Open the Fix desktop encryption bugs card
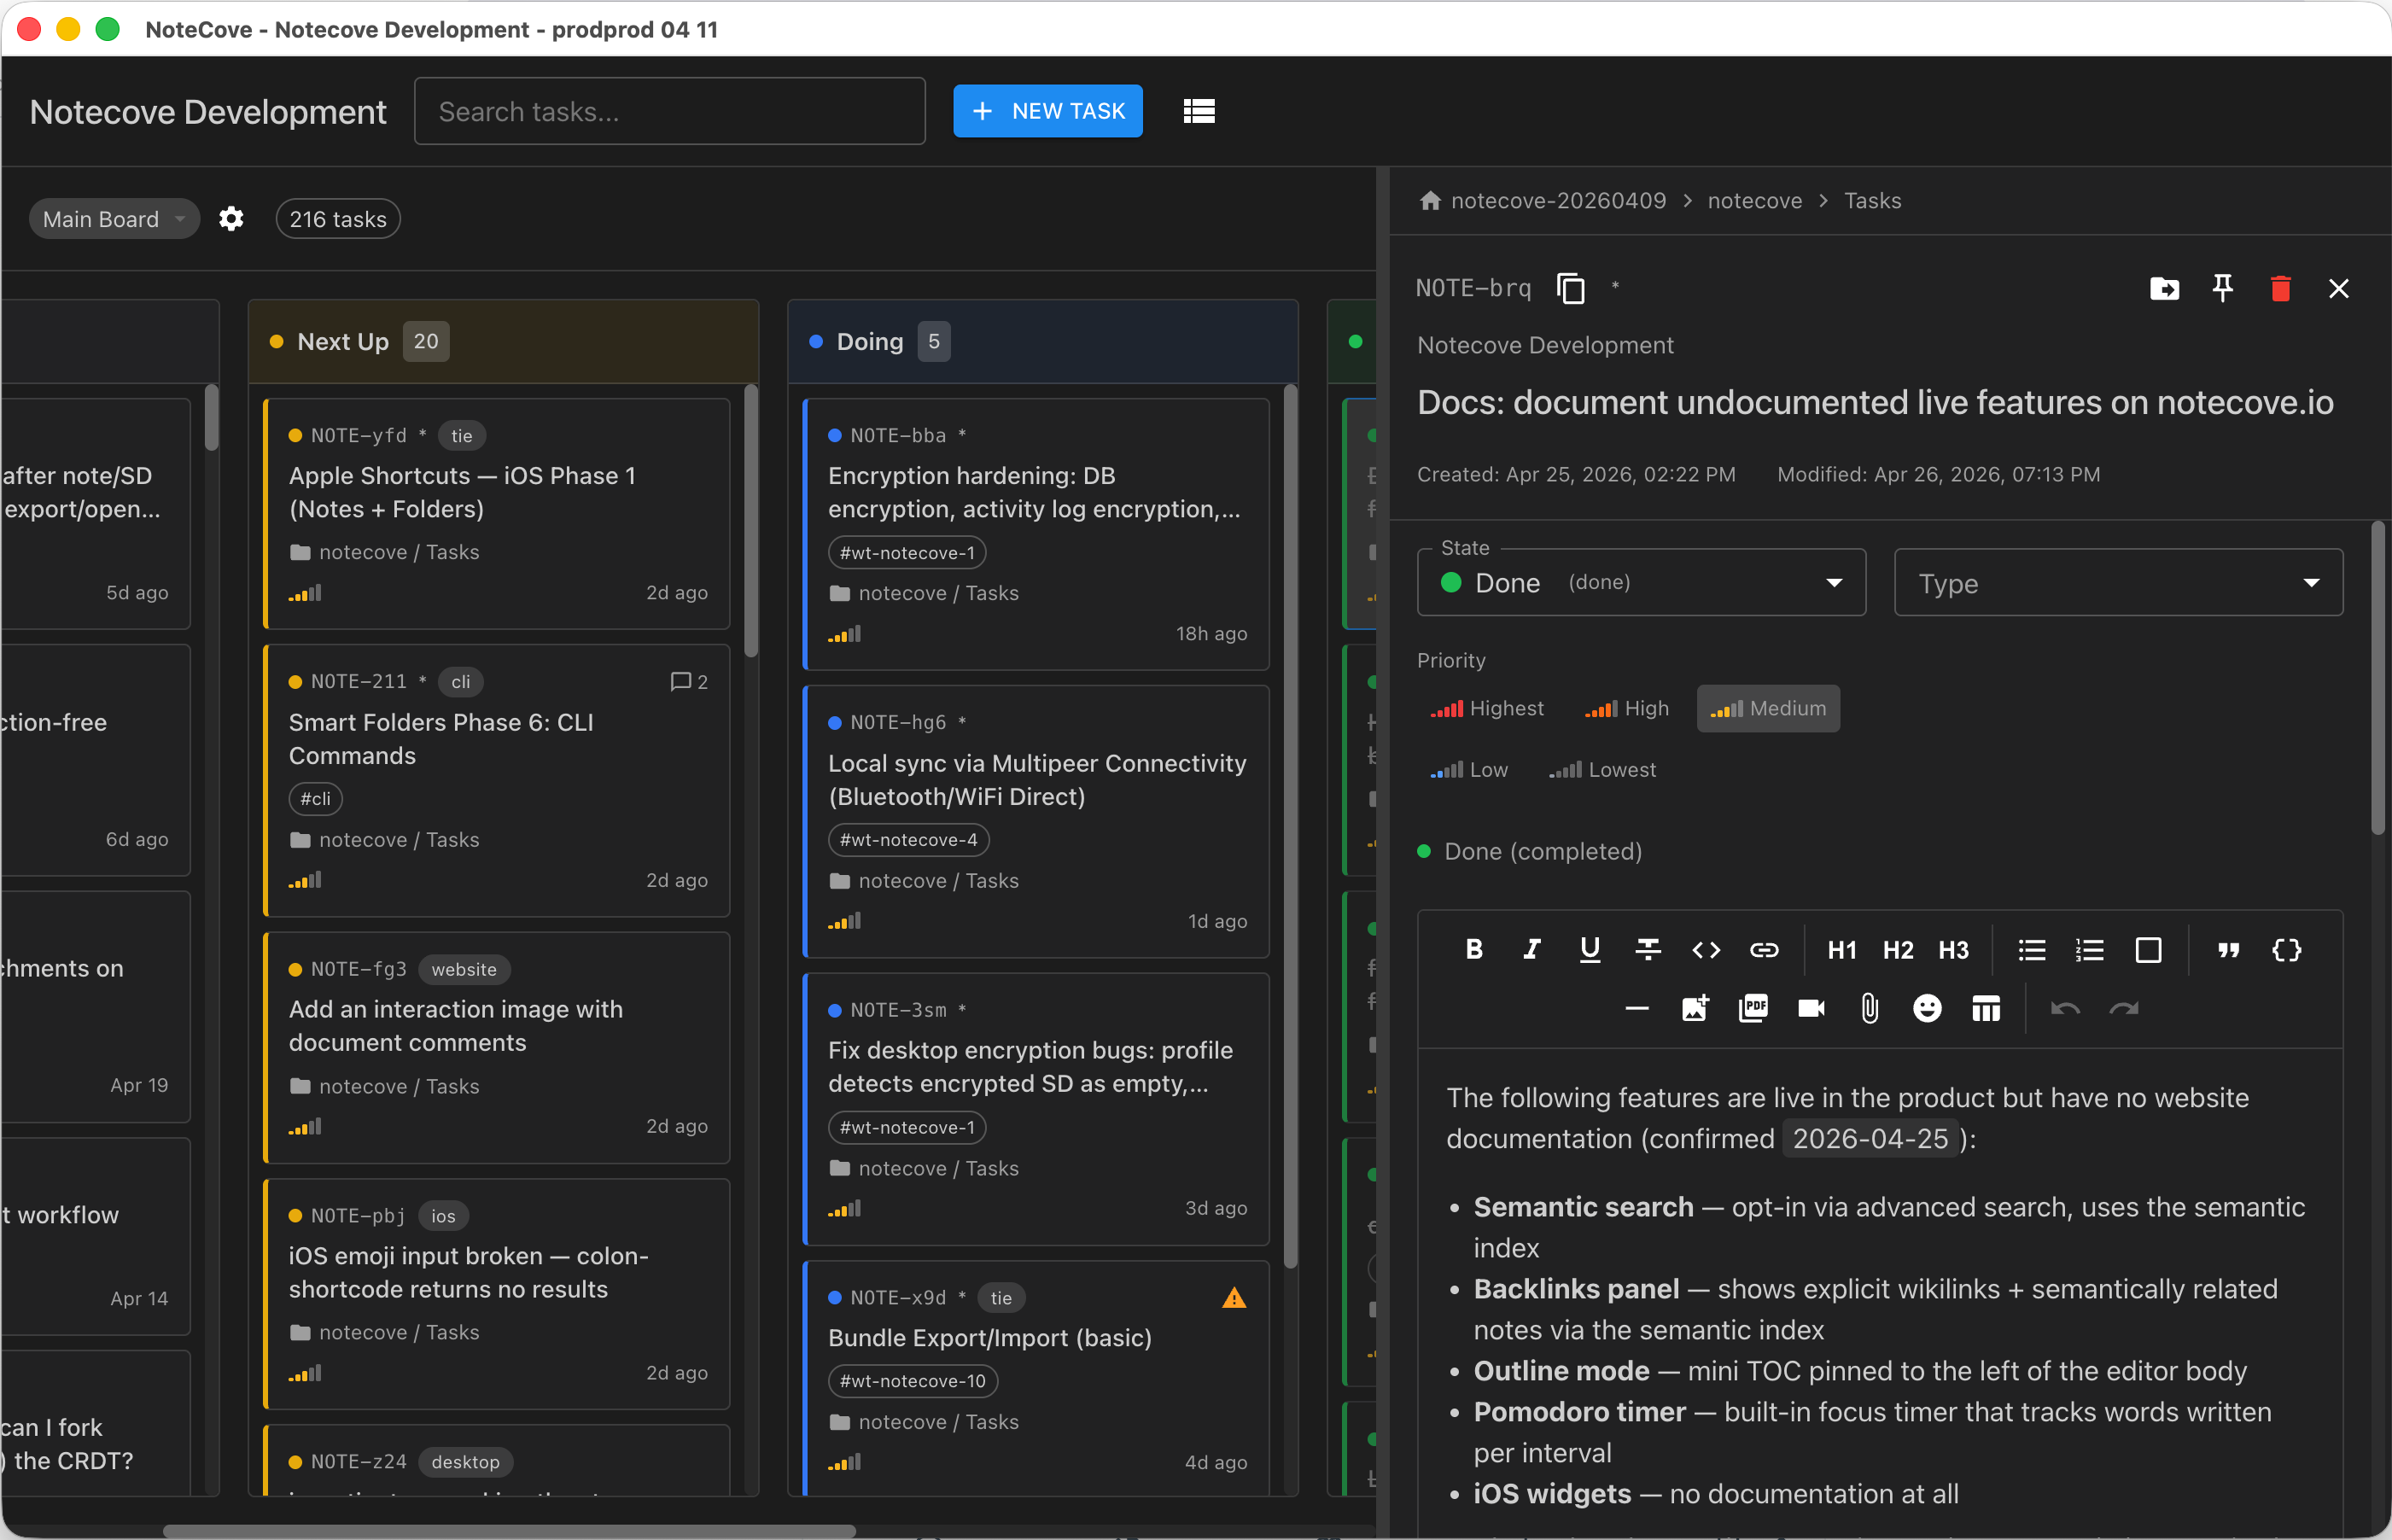 coord(1036,1108)
